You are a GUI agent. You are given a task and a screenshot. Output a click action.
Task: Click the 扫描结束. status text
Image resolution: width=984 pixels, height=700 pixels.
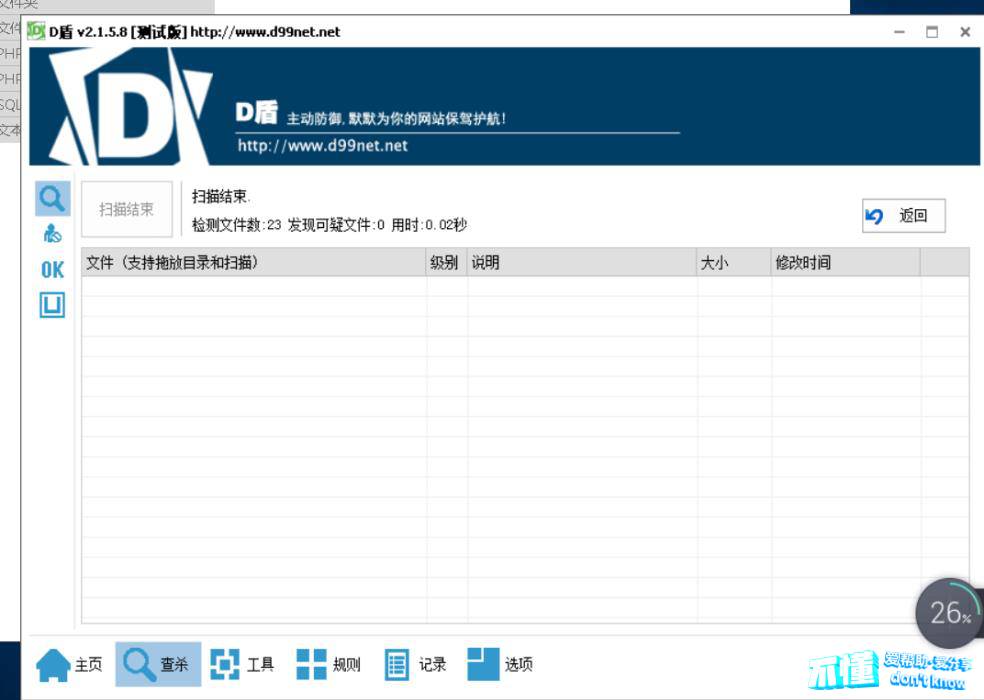221,197
